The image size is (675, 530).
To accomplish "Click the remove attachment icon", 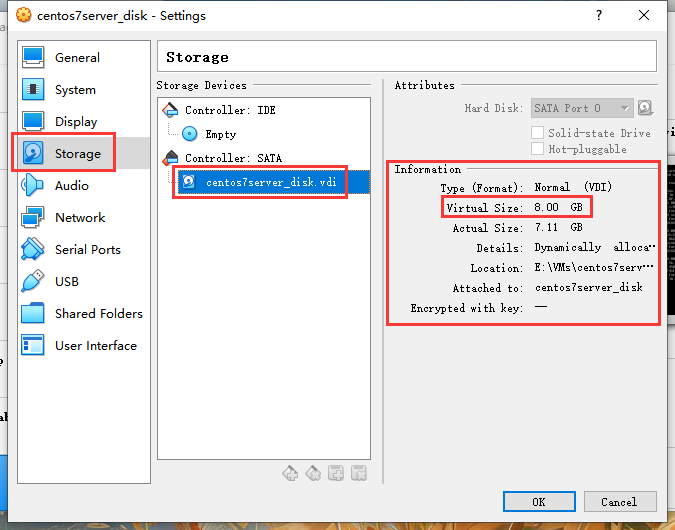I will click(359, 473).
